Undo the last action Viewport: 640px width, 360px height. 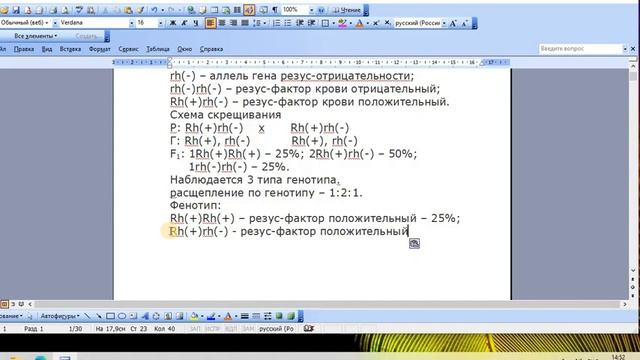pyautogui.click(x=154, y=9)
